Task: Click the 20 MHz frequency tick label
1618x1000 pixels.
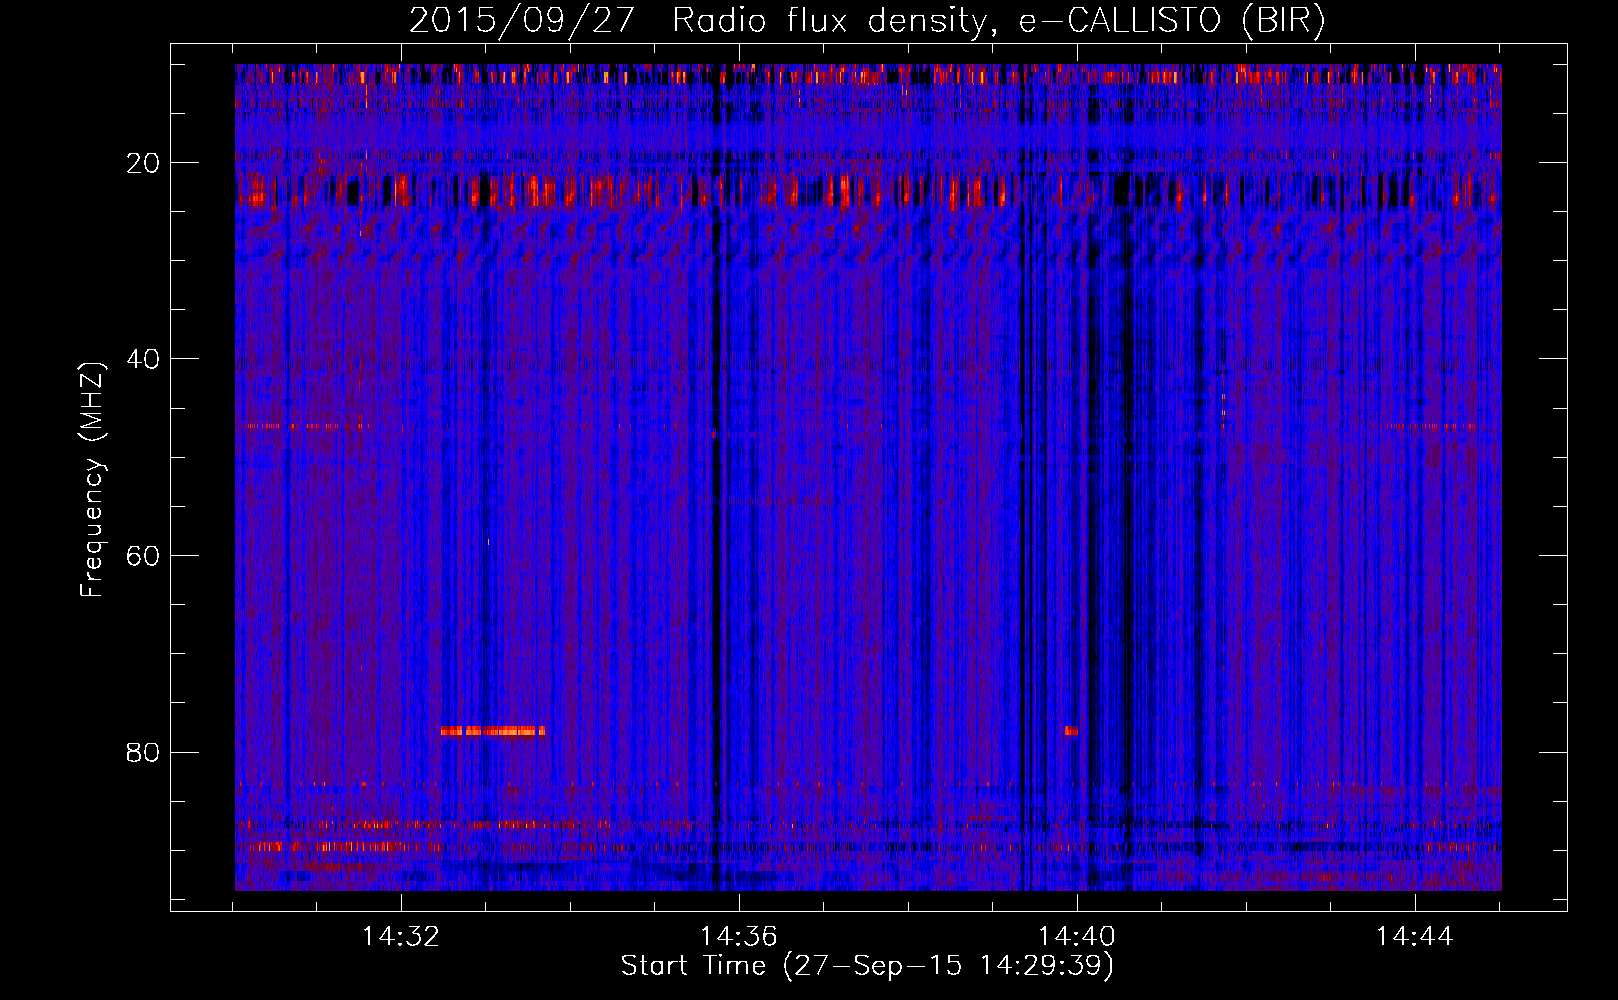Action: tap(144, 163)
